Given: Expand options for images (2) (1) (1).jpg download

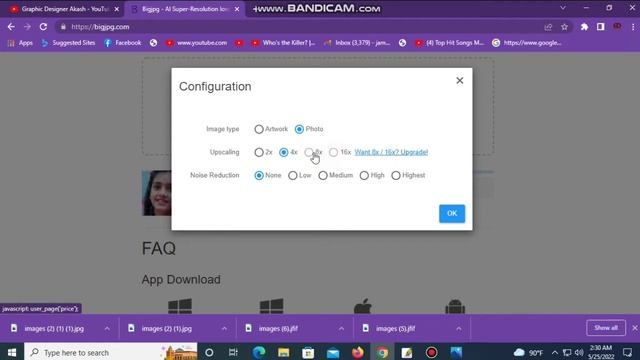Looking at the screenshot, I should tap(107, 329).
